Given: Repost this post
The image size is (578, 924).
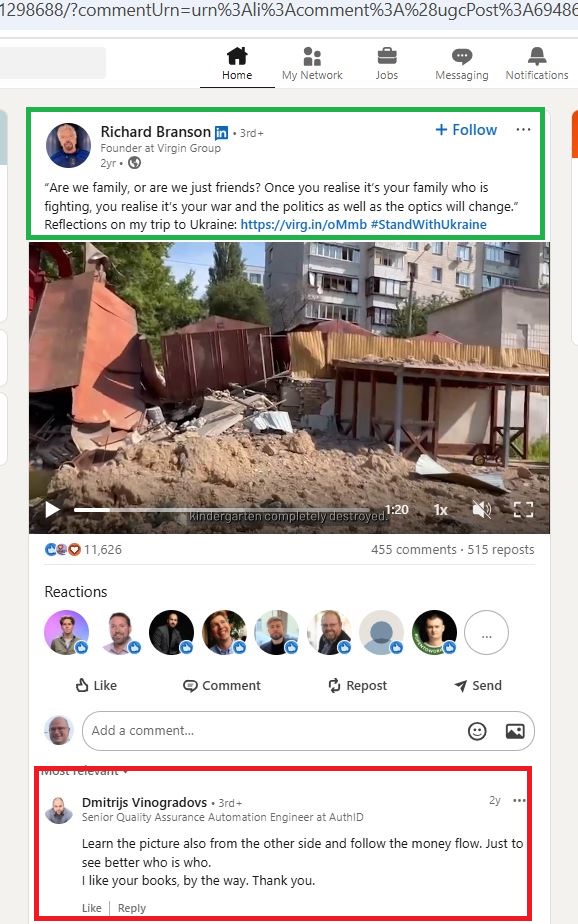Looking at the screenshot, I should click(x=358, y=685).
